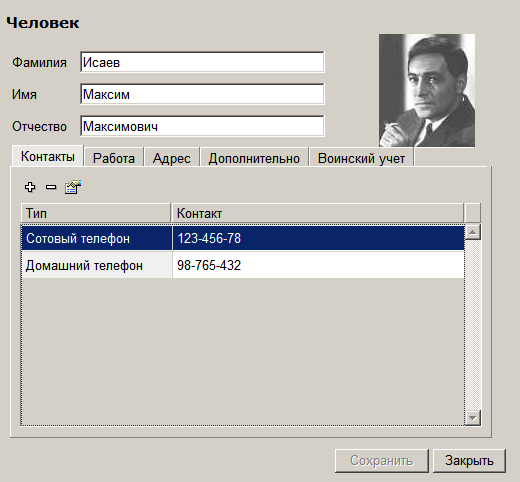
Task: Click scrollbar down arrow in contacts table
Action: tap(473, 418)
